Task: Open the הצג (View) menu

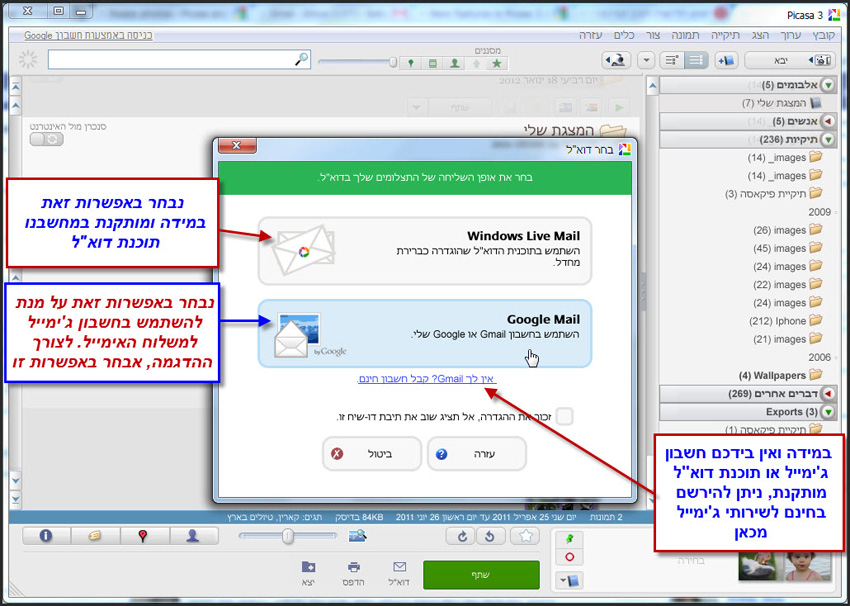Action: pyautogui.click(x=760, y=35)
